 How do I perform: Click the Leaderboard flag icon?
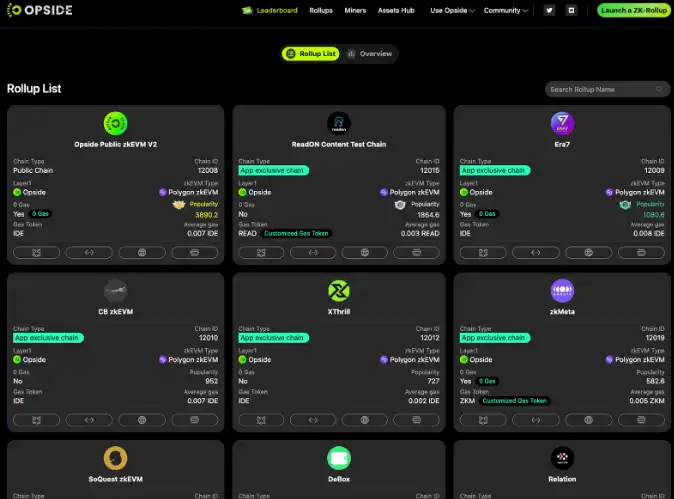coord(247,10)
